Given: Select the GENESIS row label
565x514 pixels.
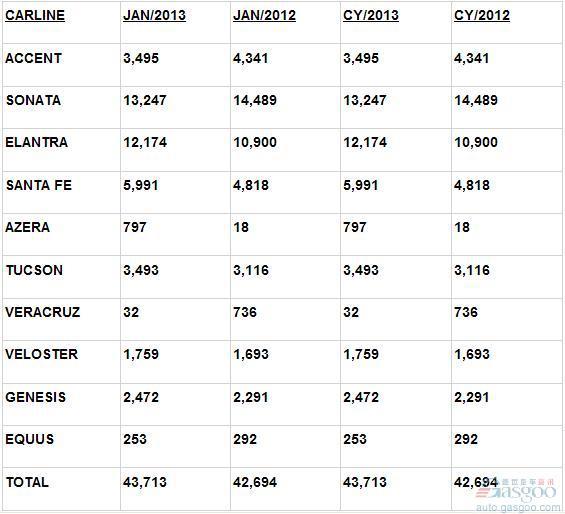Looking at the screenshot, I should tap(35, 397).
